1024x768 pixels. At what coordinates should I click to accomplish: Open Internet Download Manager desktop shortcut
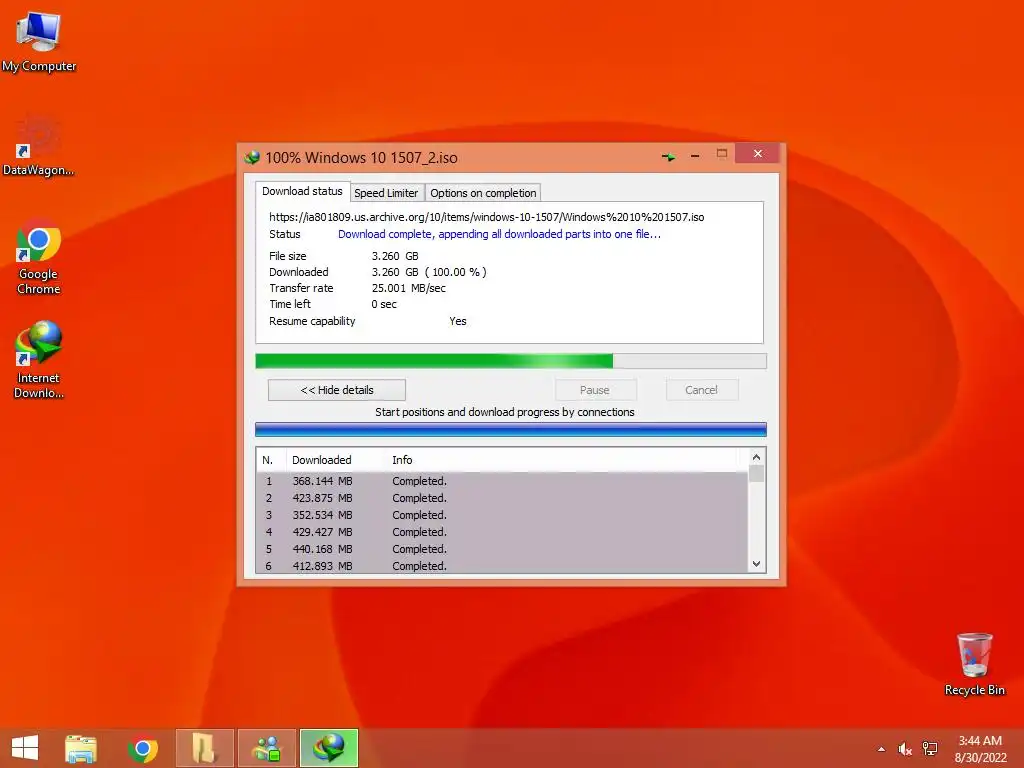pyautogui.click(x=39, y=360)
